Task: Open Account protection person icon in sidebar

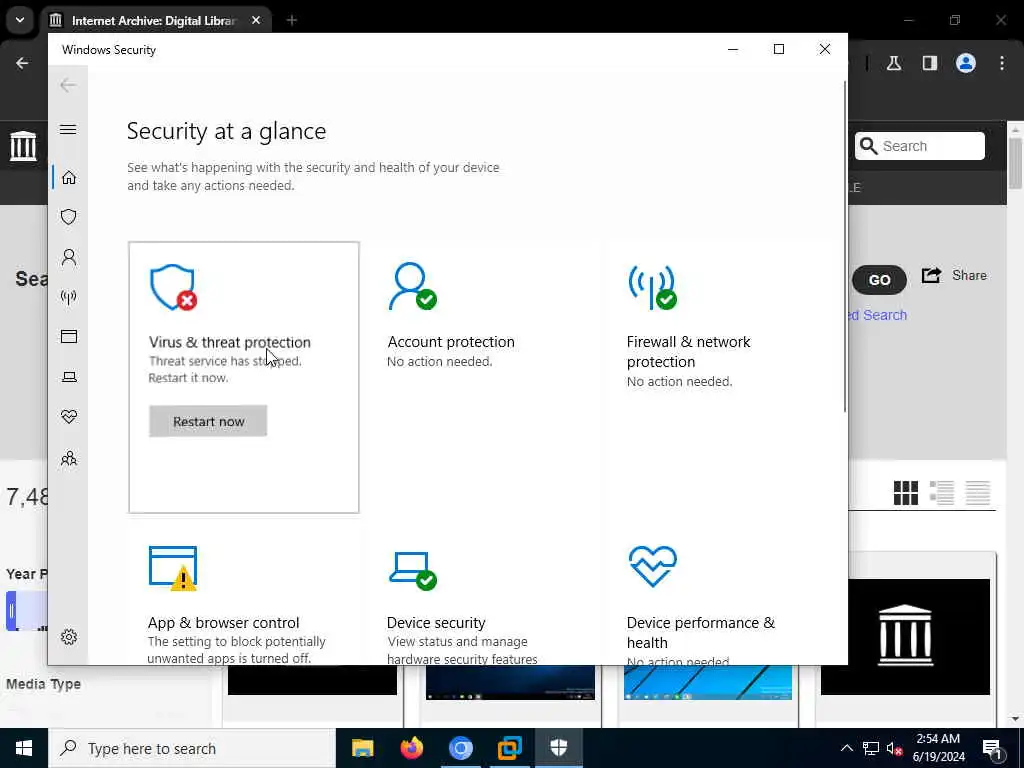Action: coord(69,257)
